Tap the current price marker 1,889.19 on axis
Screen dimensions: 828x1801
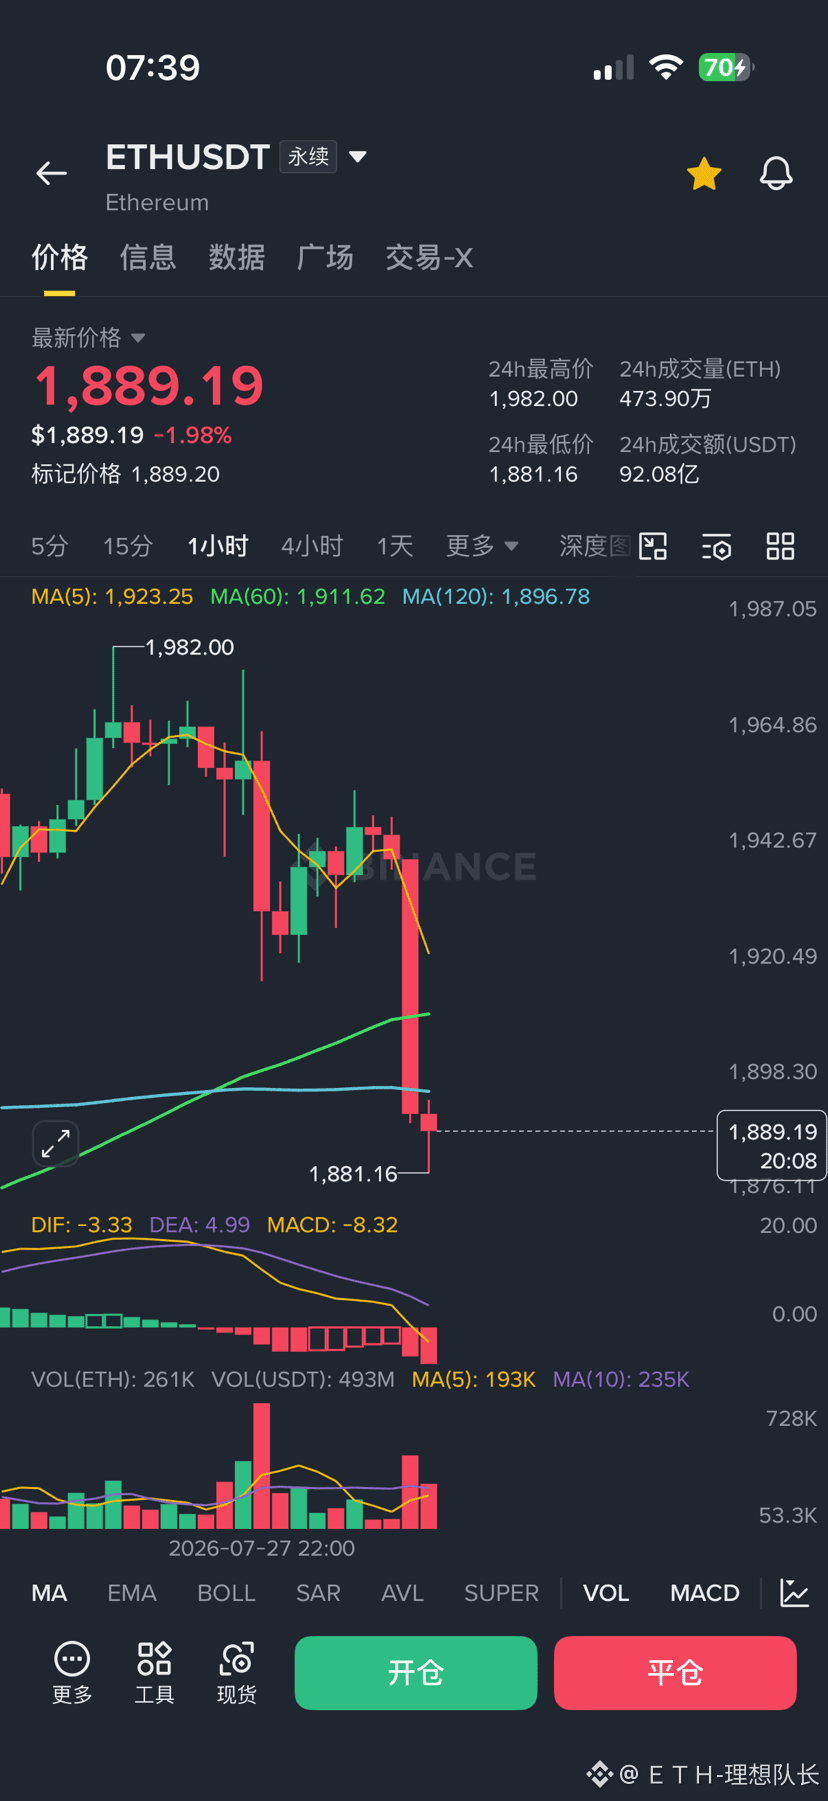772,1146
